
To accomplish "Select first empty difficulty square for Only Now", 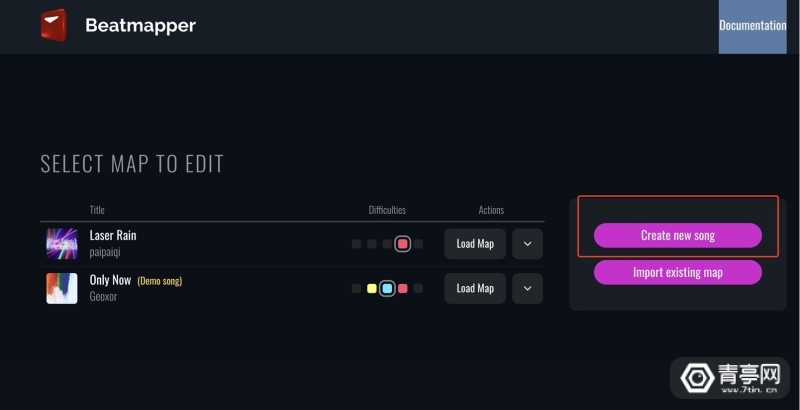I will tap(357, 289).
